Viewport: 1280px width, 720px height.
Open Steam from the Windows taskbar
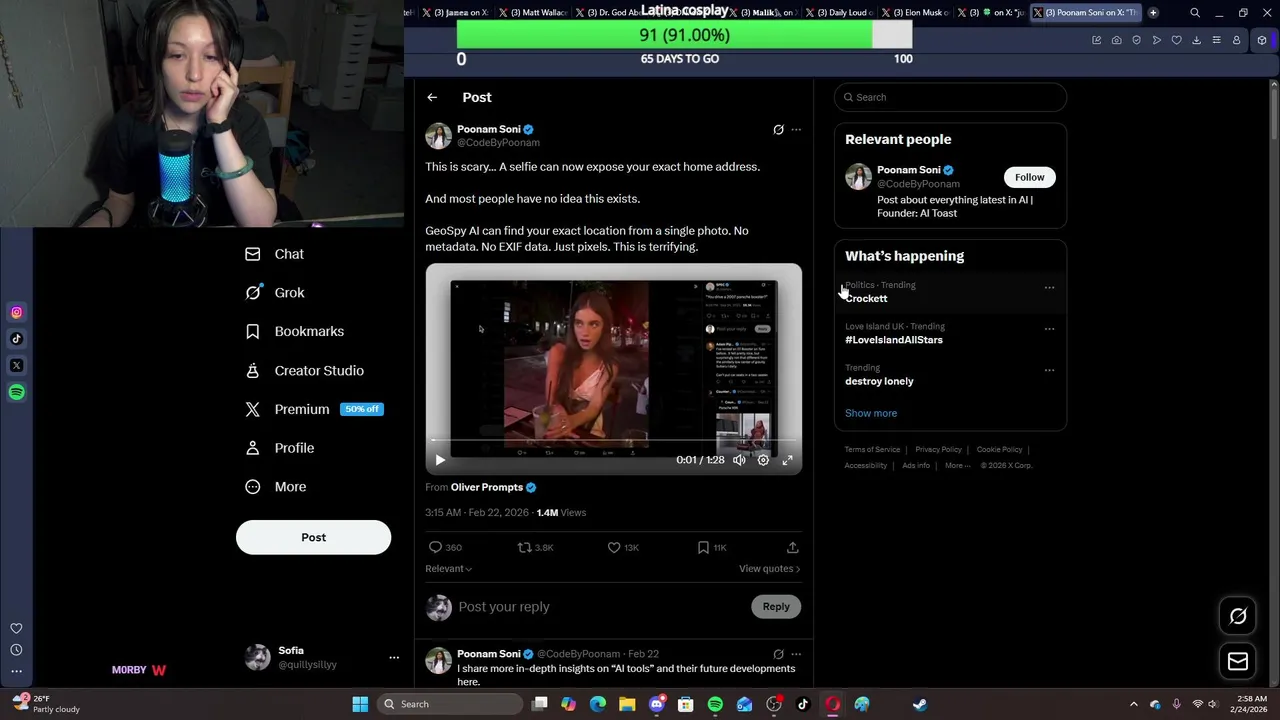(919, 704)
